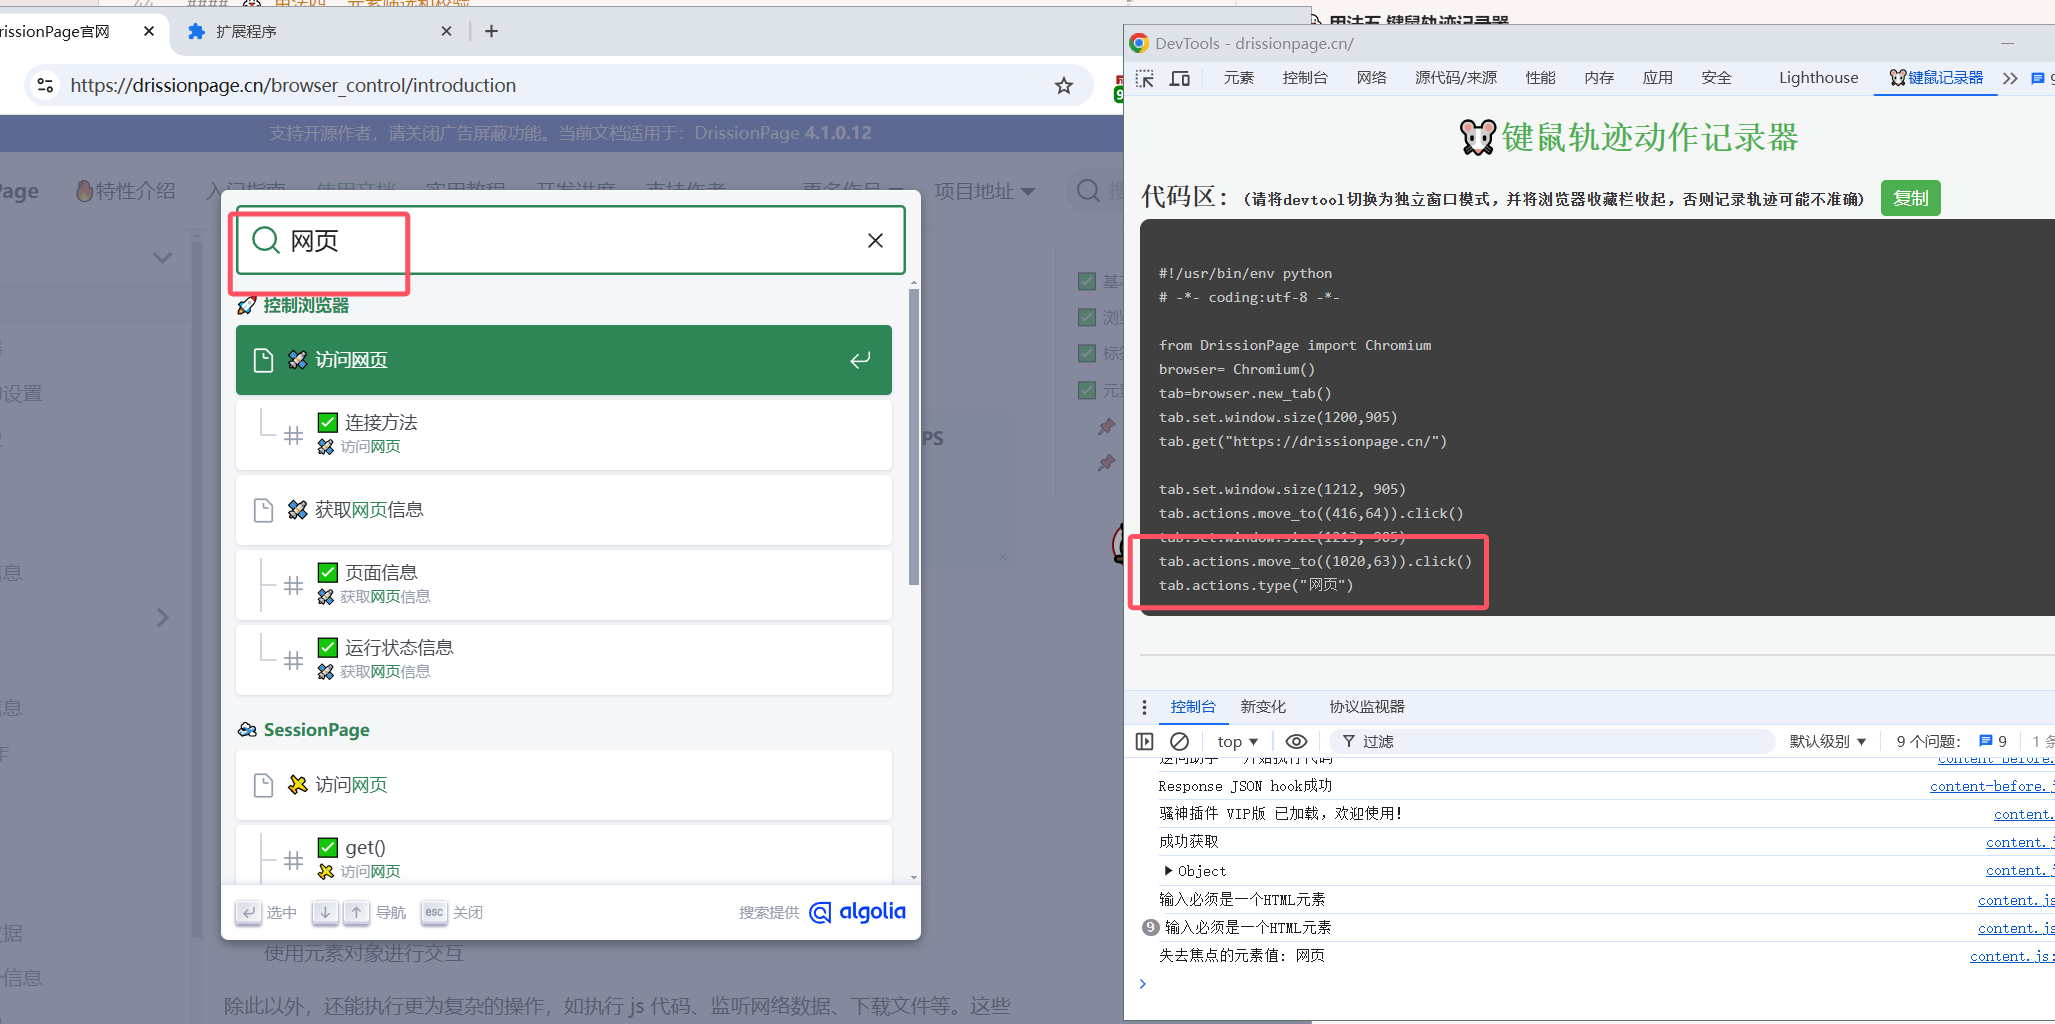This screenshot has height=1024, width=2055.
Task: Toggle device toolbar icon in DevTools
Action: point(1180,78)
